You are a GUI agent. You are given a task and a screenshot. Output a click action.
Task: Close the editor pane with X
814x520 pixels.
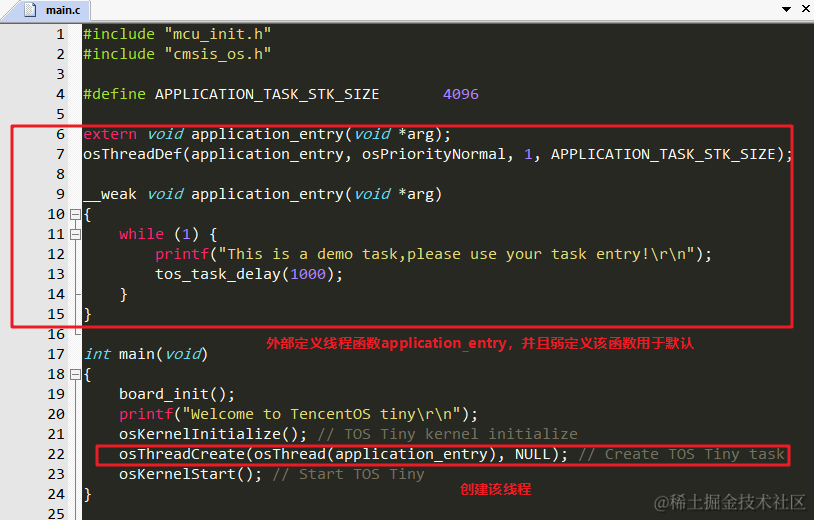pyautogui.click(x=807, y=9)
